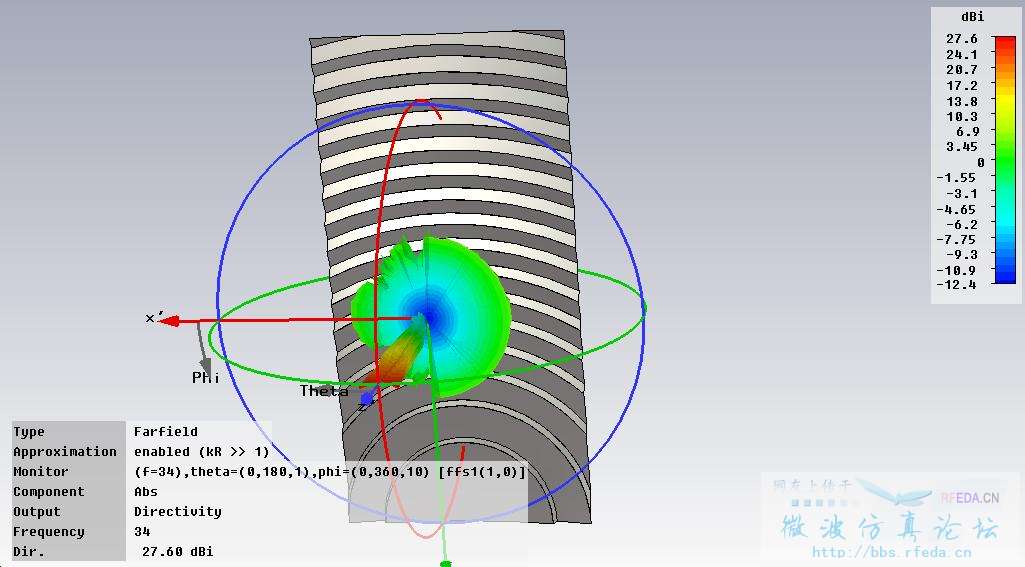Click the red x-axis arrowhead
1025x567 pixels.
[169, 320]
